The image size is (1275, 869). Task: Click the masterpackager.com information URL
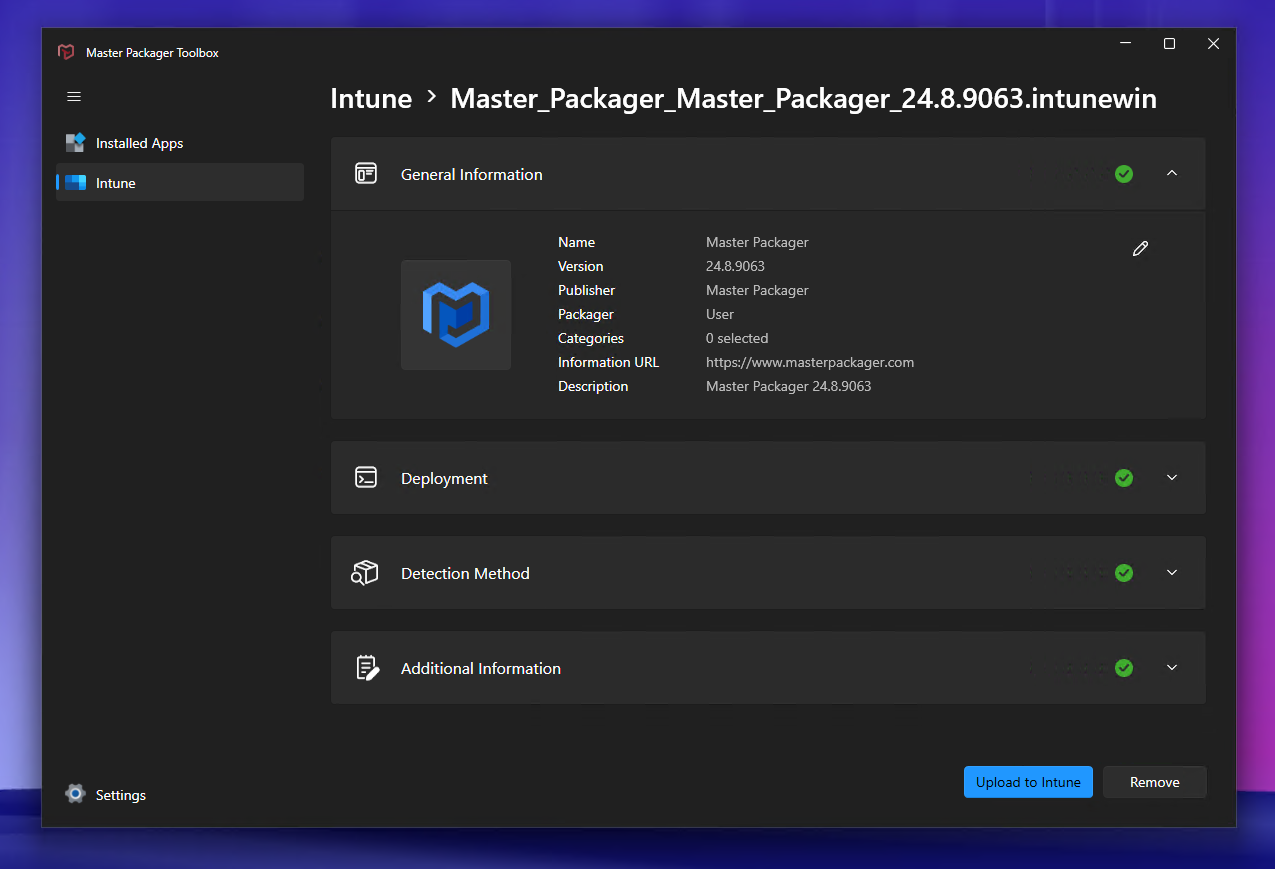coord(810,362)
